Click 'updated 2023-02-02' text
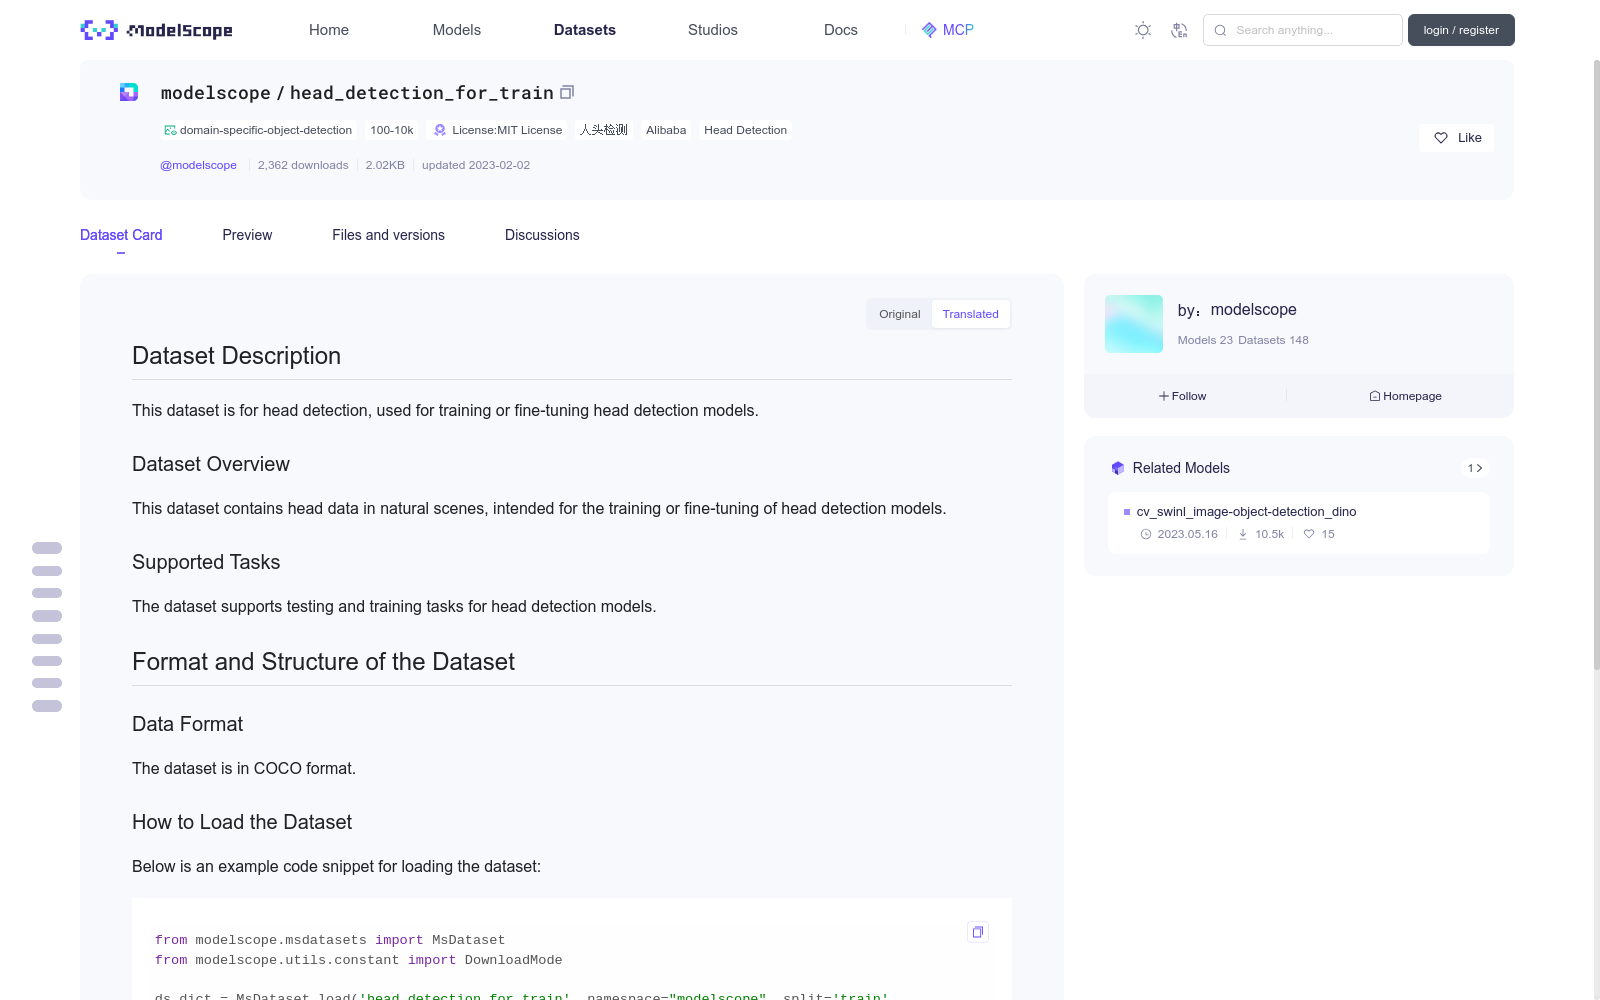Viewport: 1600px width, 1000px height. pyautogui.click(x=476, y=165)
